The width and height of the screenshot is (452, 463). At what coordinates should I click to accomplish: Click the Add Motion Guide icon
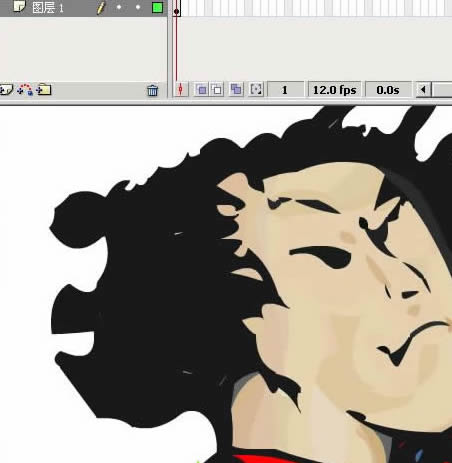(x=25, y=90)
